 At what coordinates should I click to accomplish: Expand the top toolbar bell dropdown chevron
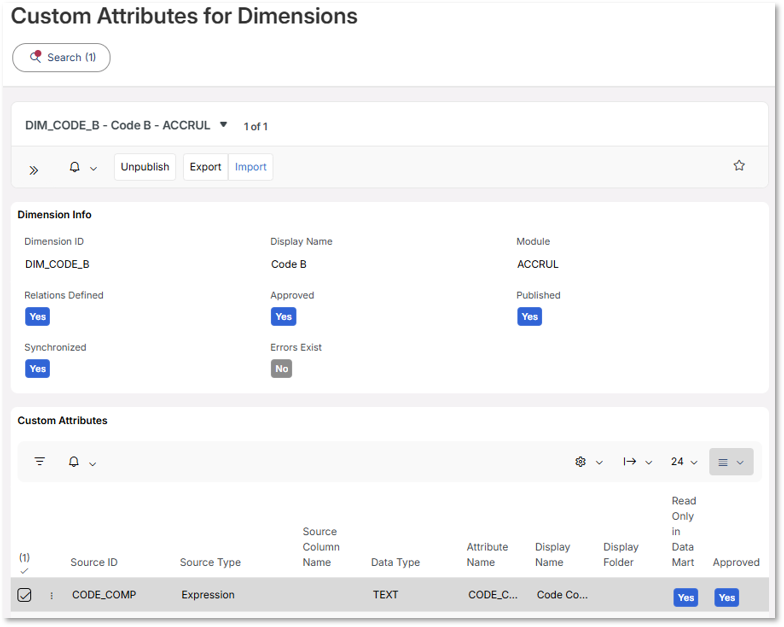[93, 169]
